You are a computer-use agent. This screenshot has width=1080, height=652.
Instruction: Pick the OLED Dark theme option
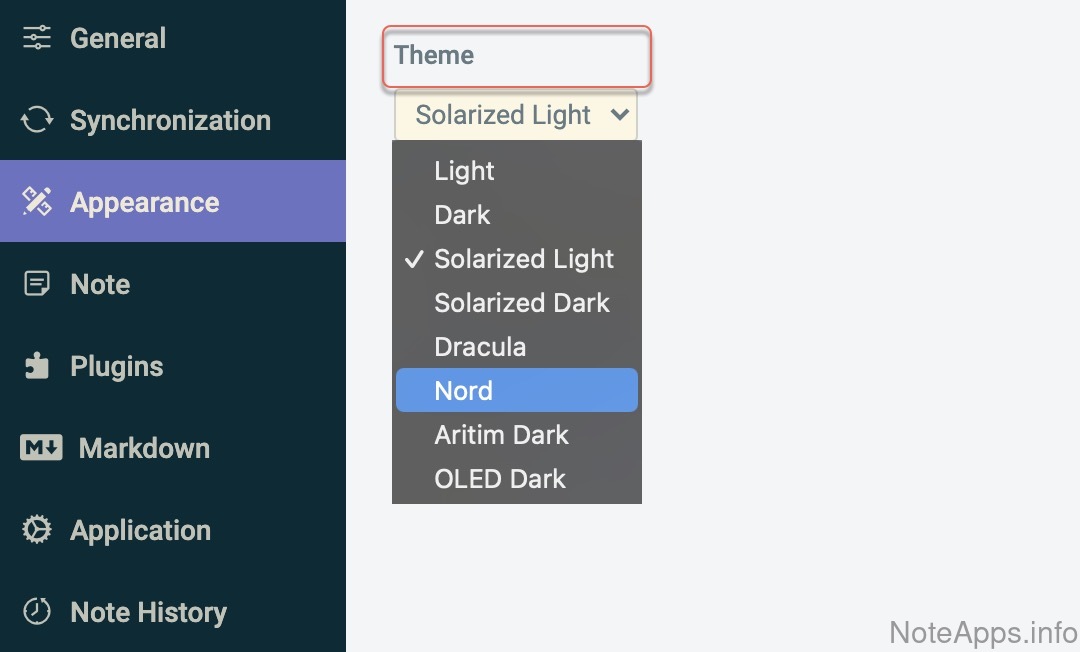pyautogui.click(x=500, y=479)
